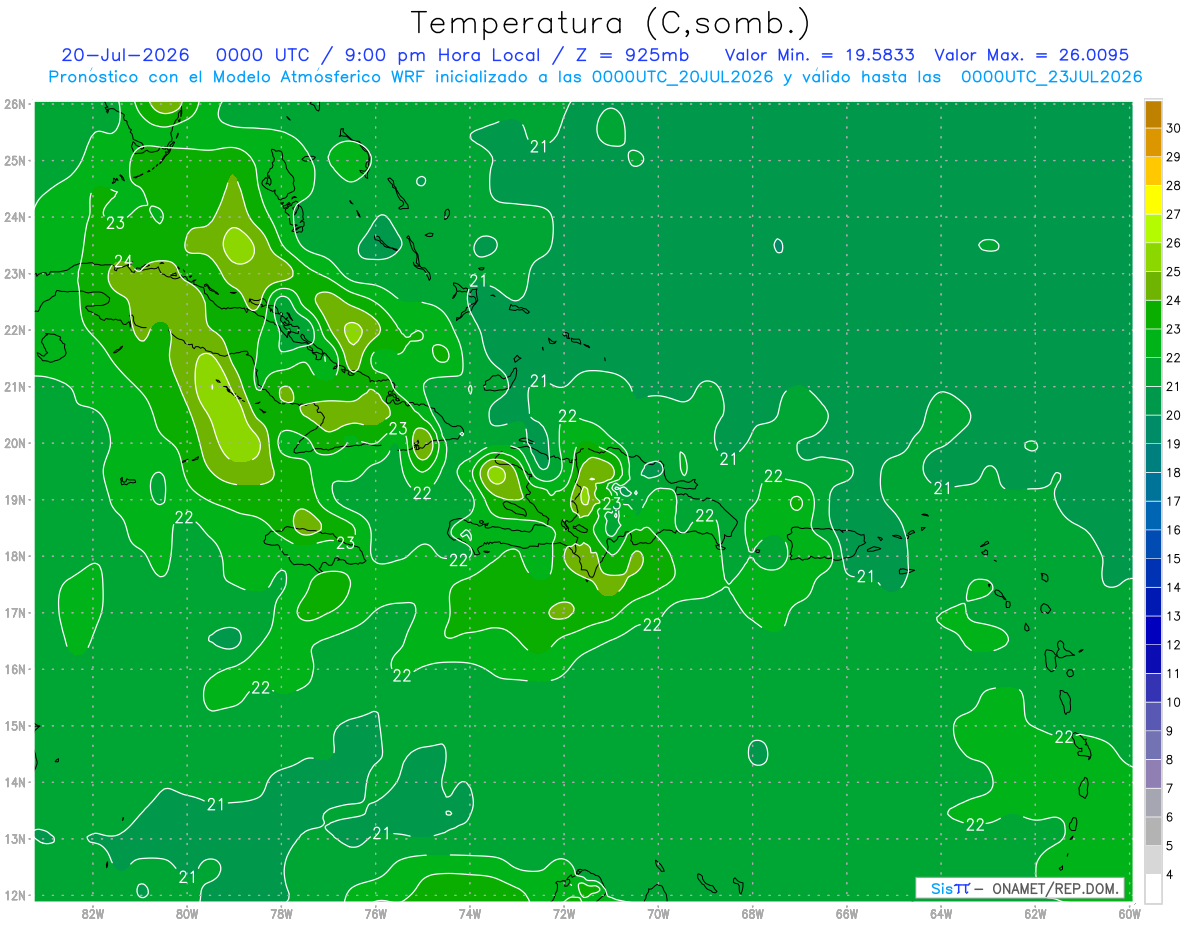The image size is (1200, 927).
Task: Click legend value '10' on the color scale
Action: 1173,702
